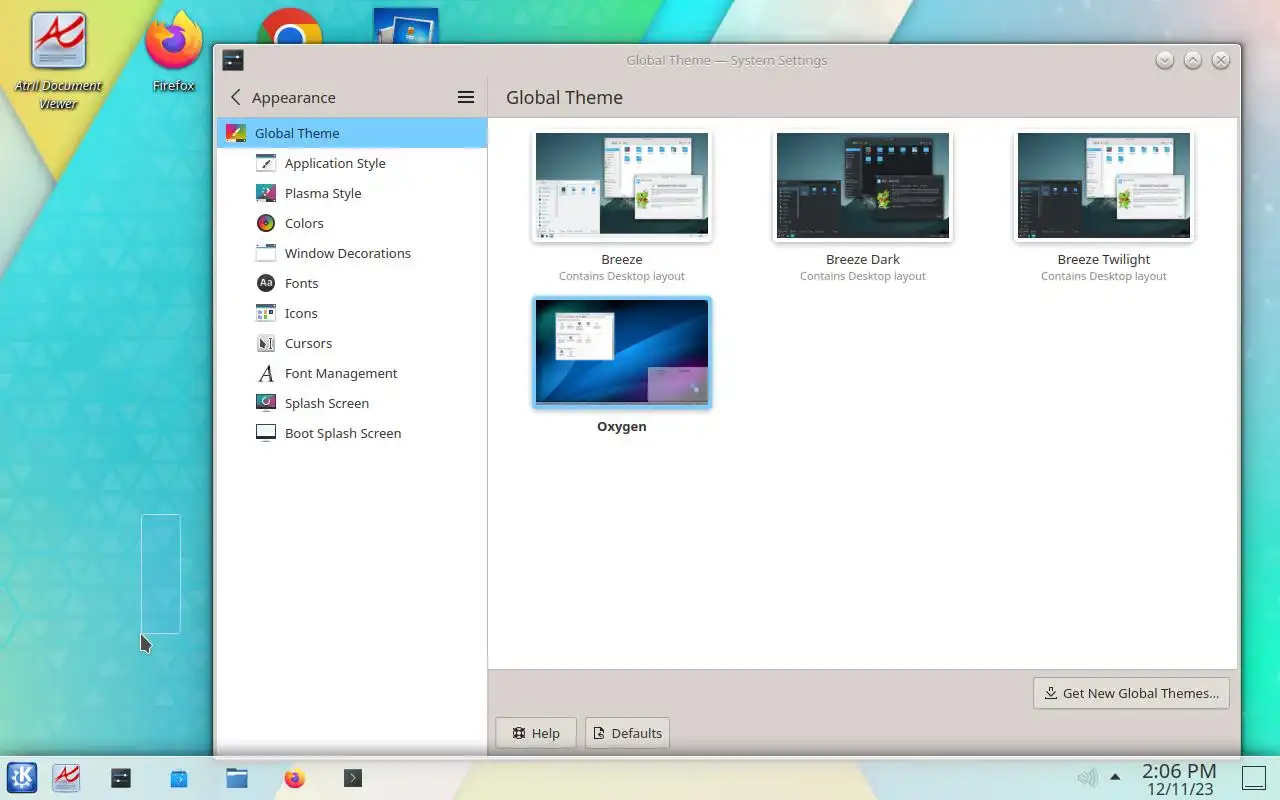Viewport: 1280px width, 800px height.
Task: Click the Font Management 'A' icon
Action: coord(266,373)
